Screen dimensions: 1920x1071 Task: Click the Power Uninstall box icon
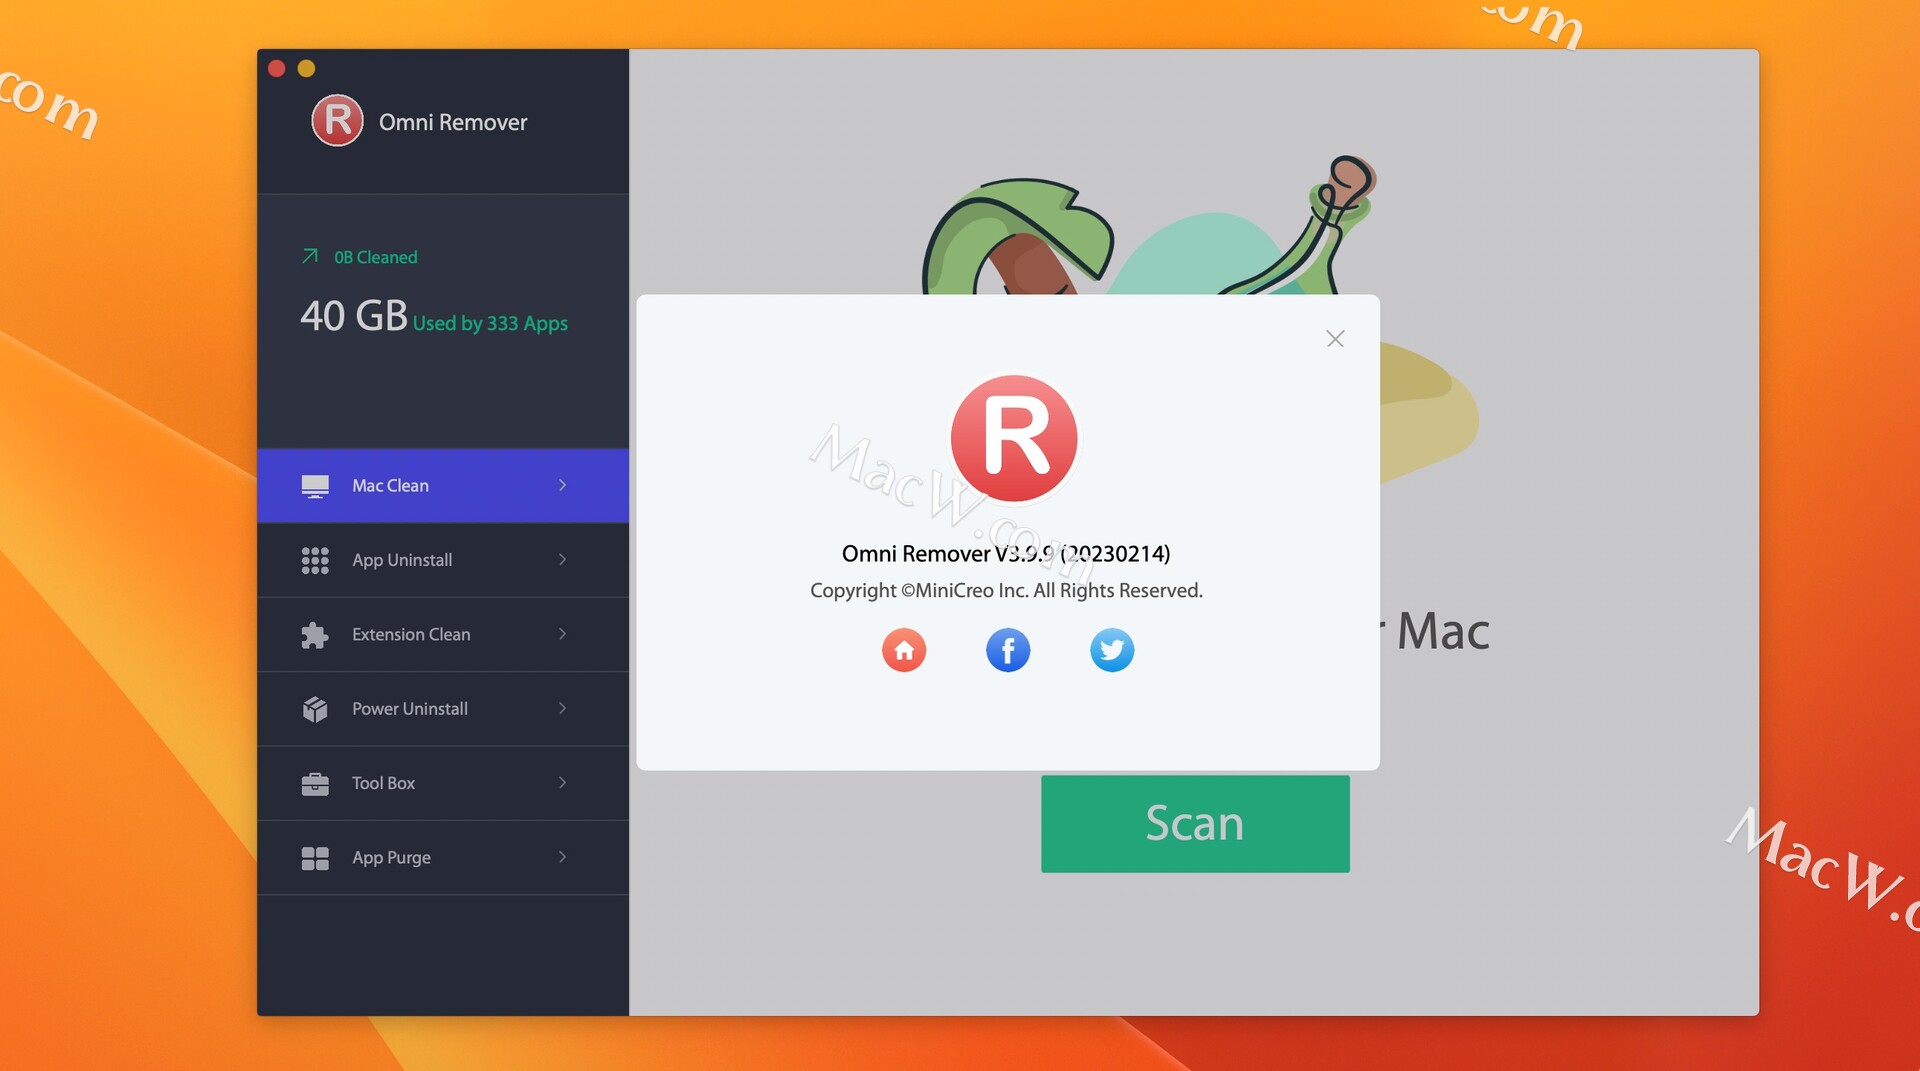click(x=315, y=709)
